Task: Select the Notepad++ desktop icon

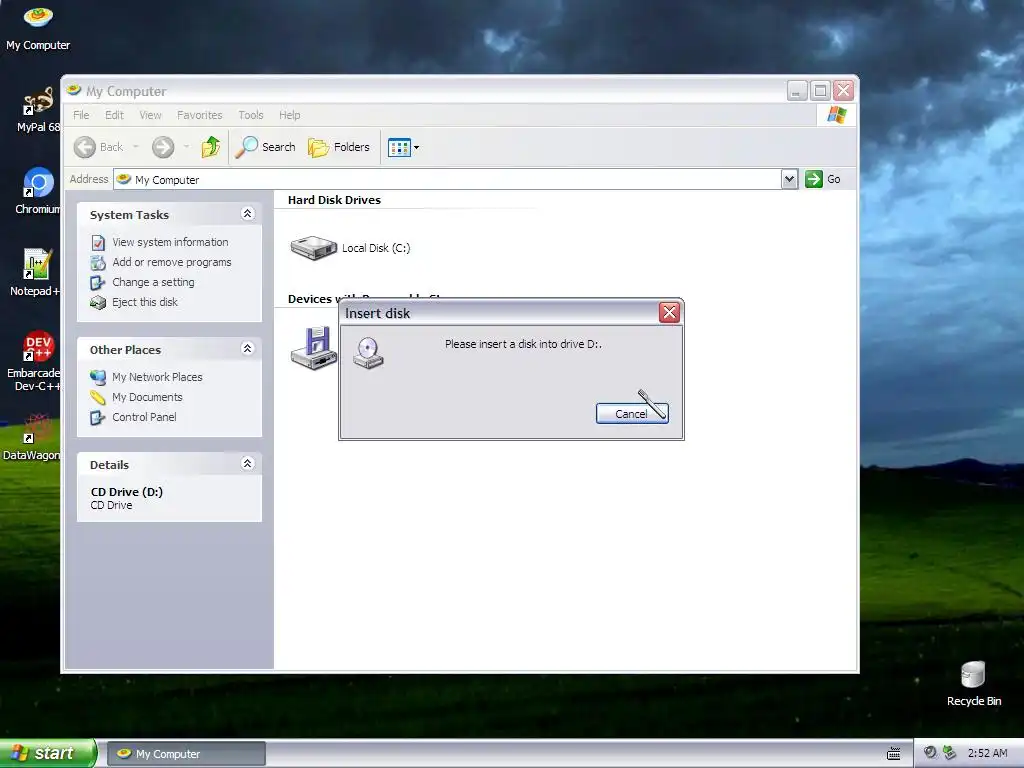Action: (x=37, y=274)
